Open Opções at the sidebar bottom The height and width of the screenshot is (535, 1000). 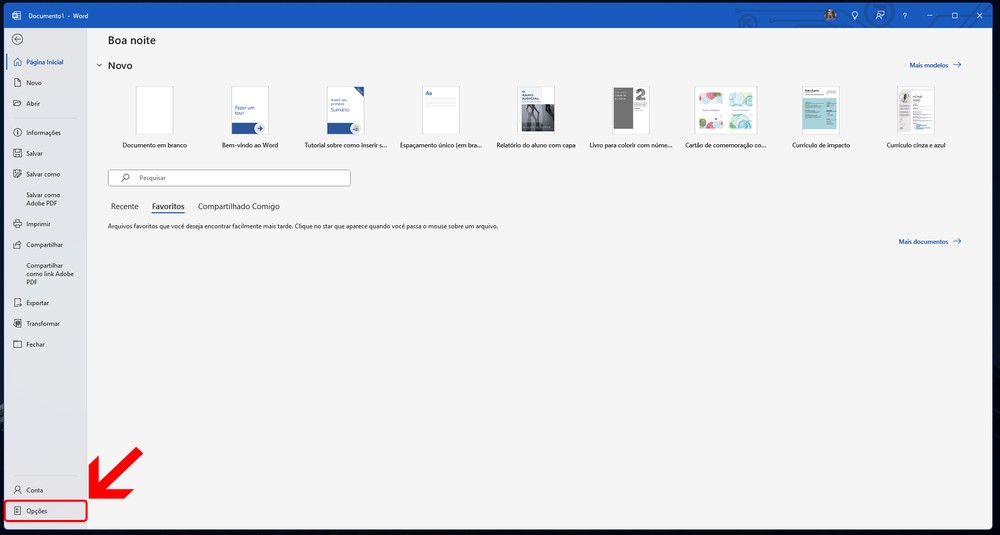[x=37, y=511]
